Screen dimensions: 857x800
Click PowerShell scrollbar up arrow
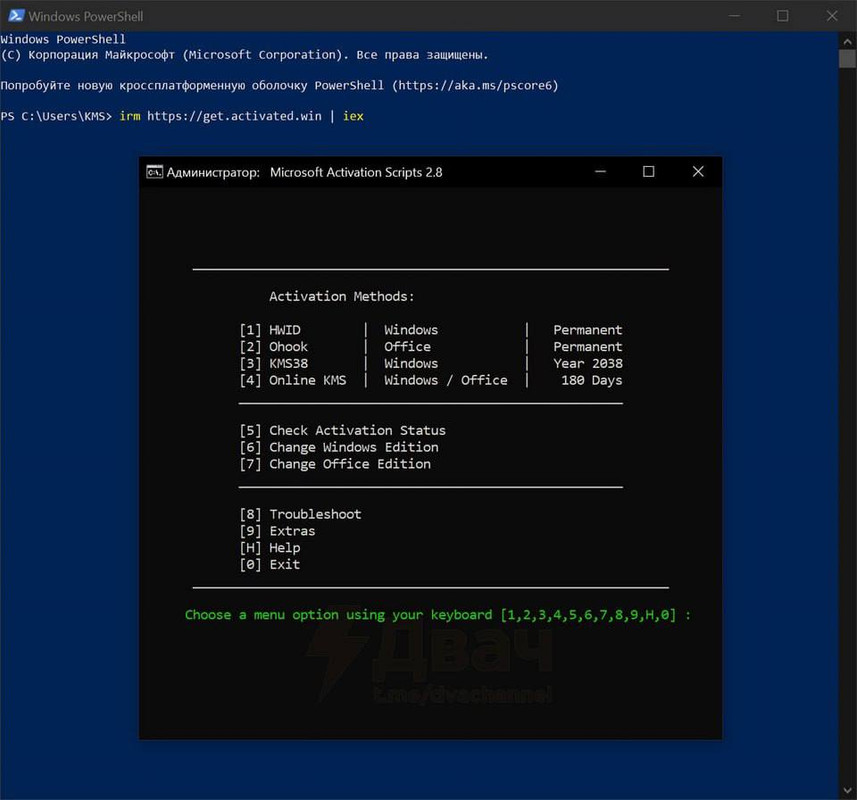[x=847, y=41]
